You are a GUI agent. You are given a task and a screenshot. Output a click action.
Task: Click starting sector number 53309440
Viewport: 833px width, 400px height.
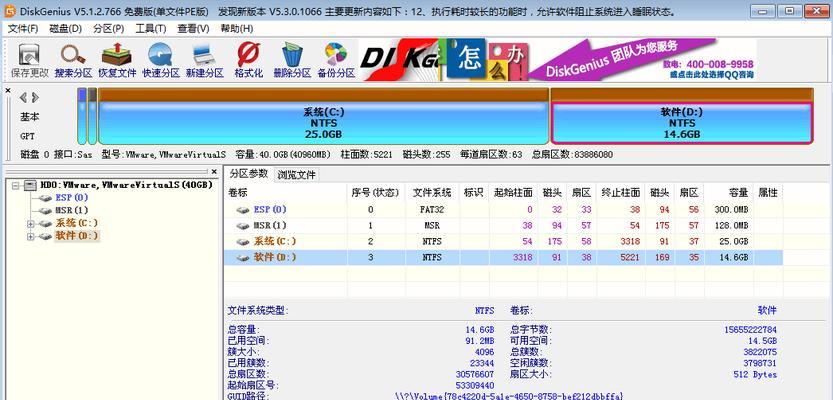pyautogui.click(x=475, y=385)
